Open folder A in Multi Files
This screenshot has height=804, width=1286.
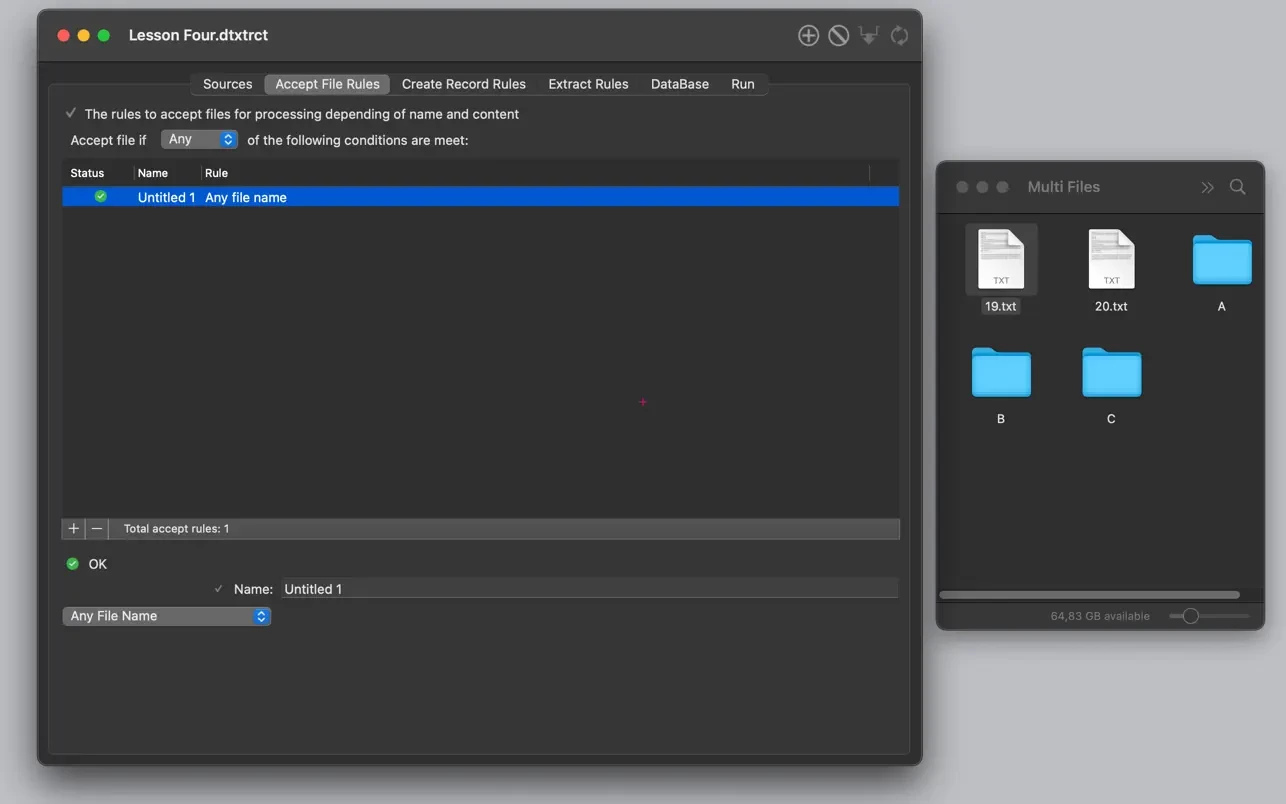[1221, 262]
